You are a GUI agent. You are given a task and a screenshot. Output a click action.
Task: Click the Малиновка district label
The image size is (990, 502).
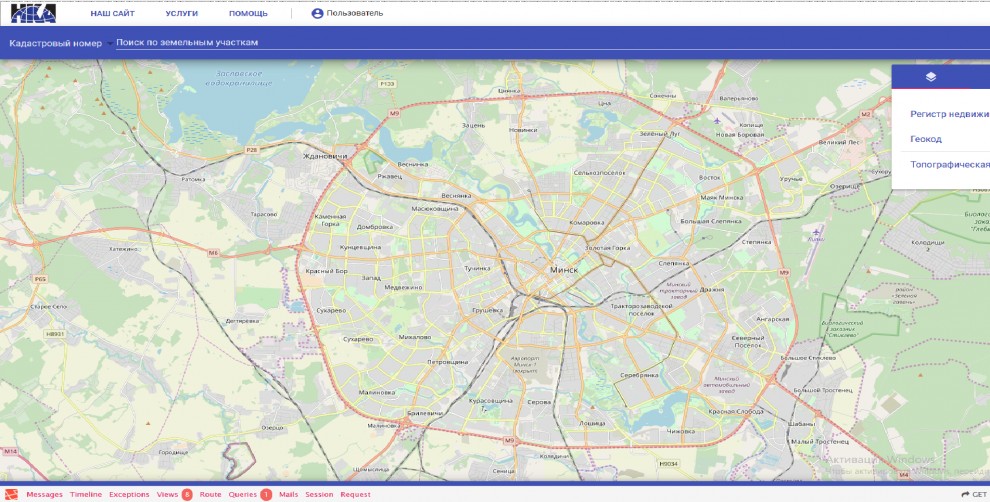coord(377,392)
